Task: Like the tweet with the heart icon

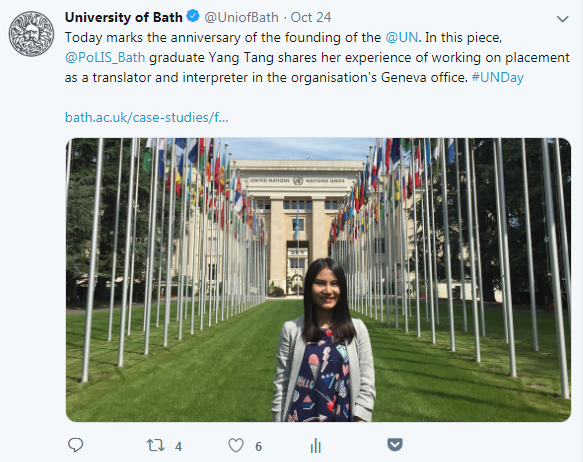Action: pyautogui.click(x=236, y=445)
